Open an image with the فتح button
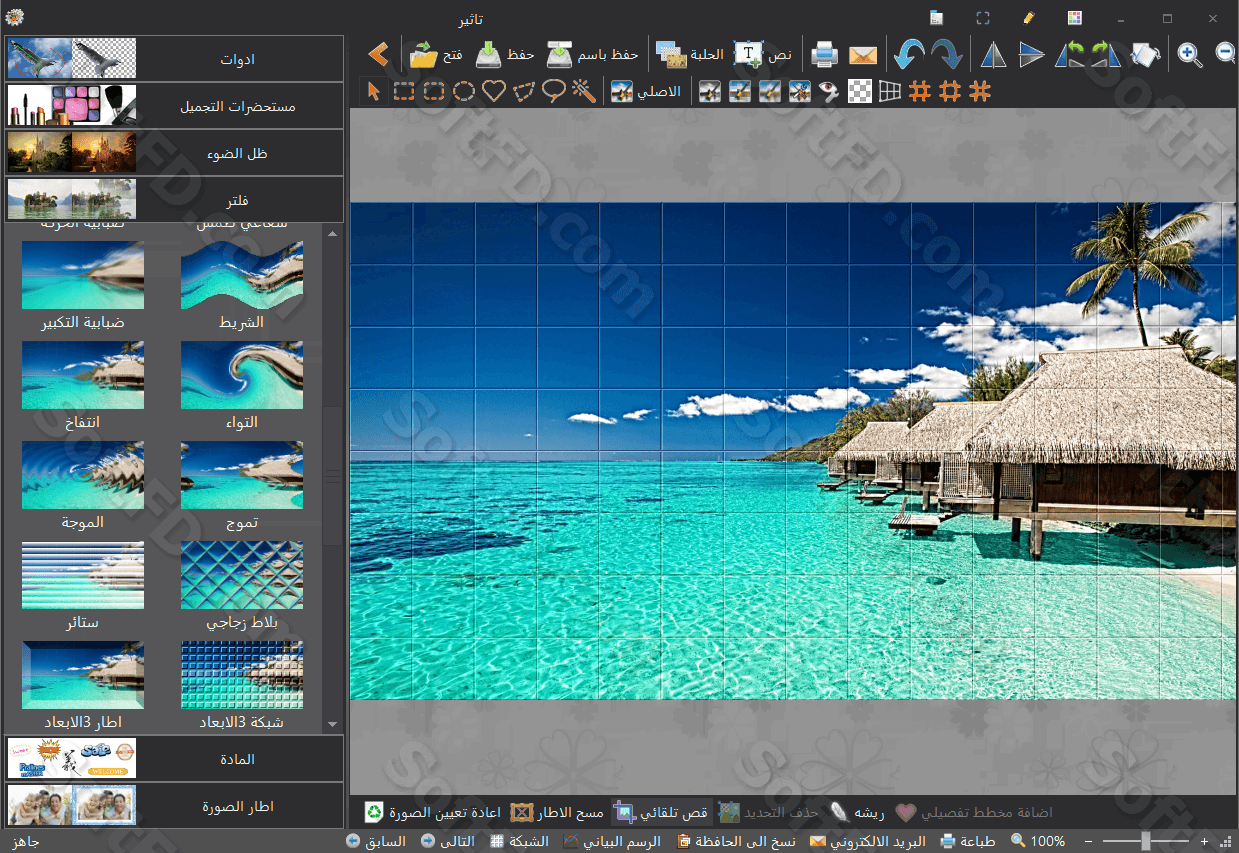 pos(436,54)
